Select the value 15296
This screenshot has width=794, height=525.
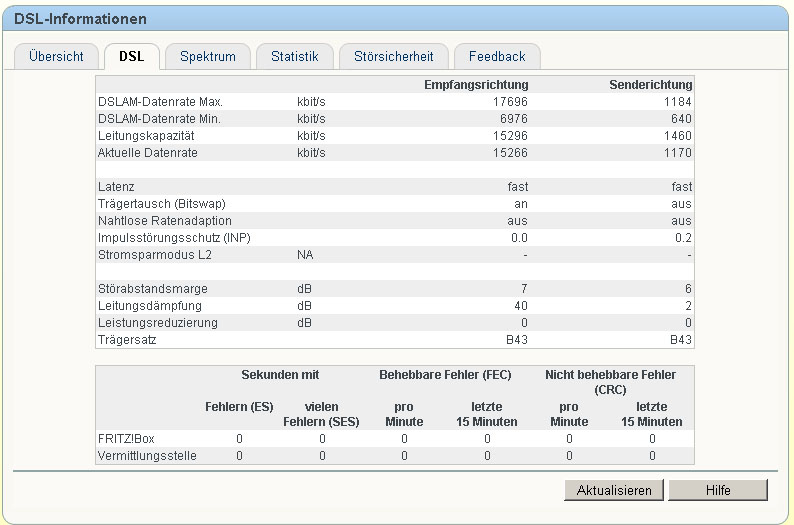(x=510, y=136)
